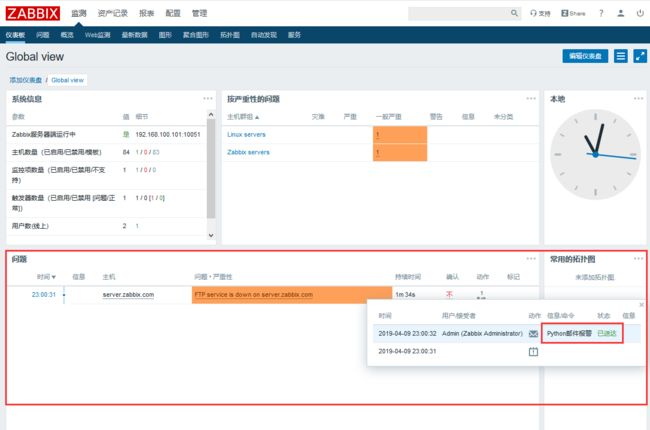Open the Linux servers host group link
Image resolution: width=650 pixels, height=430 pixels.
click(246, 134)
